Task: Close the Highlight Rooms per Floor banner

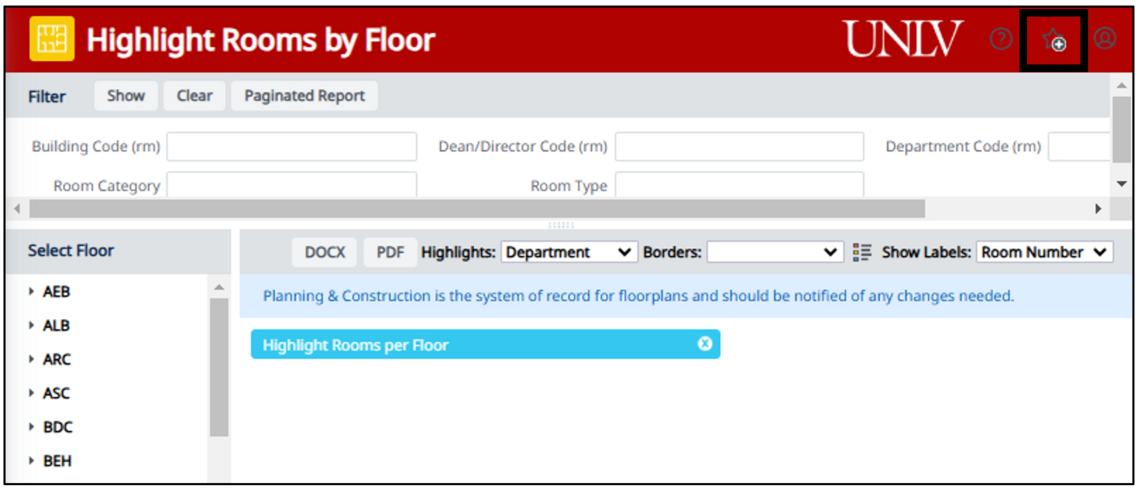Action: coord(705,344)
